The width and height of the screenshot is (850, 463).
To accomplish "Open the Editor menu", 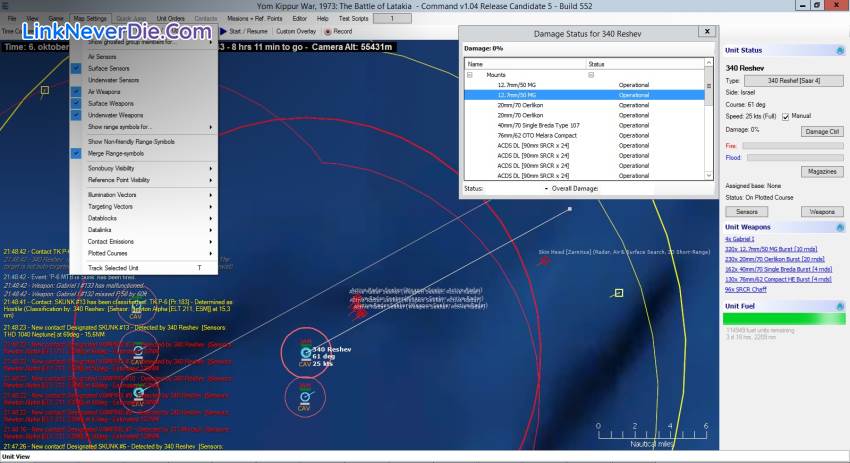I will click(x=299, y=18).
